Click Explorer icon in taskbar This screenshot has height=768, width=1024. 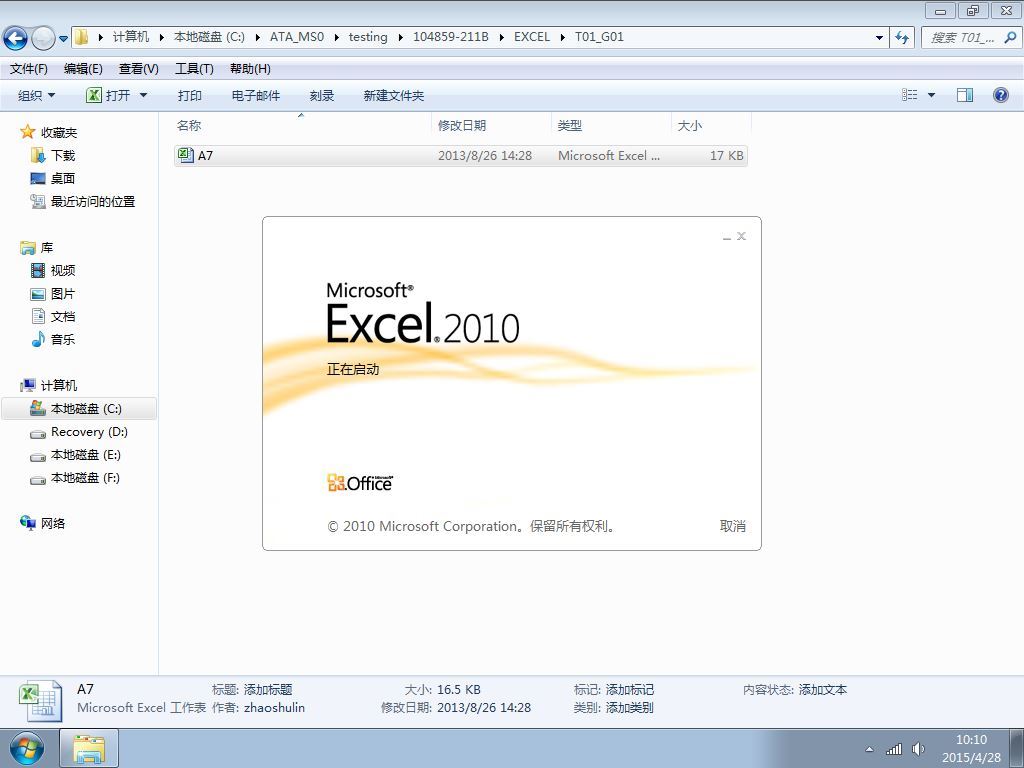pos(89,749)
